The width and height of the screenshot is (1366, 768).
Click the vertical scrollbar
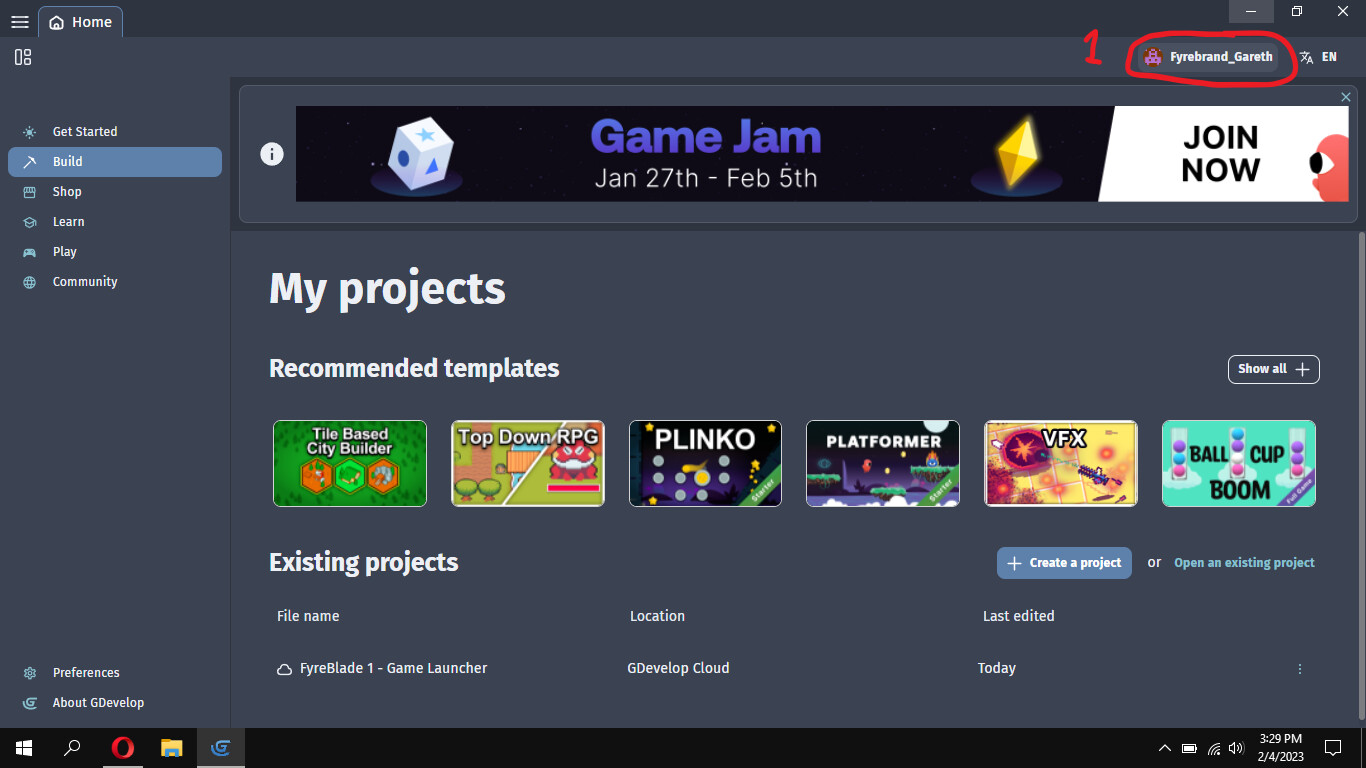coord(1361,476)
